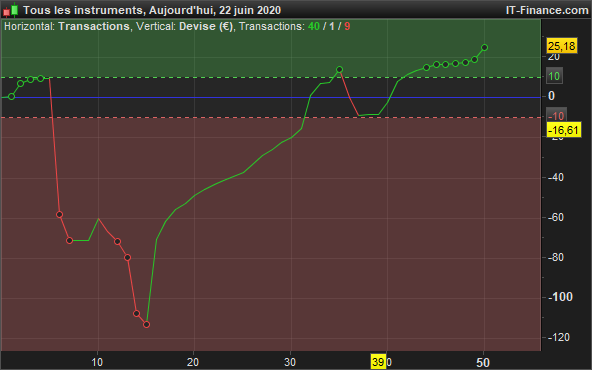
Task: Click the yellow 25,18 value label
Action: pyautogui.click(x=562, y=46)
